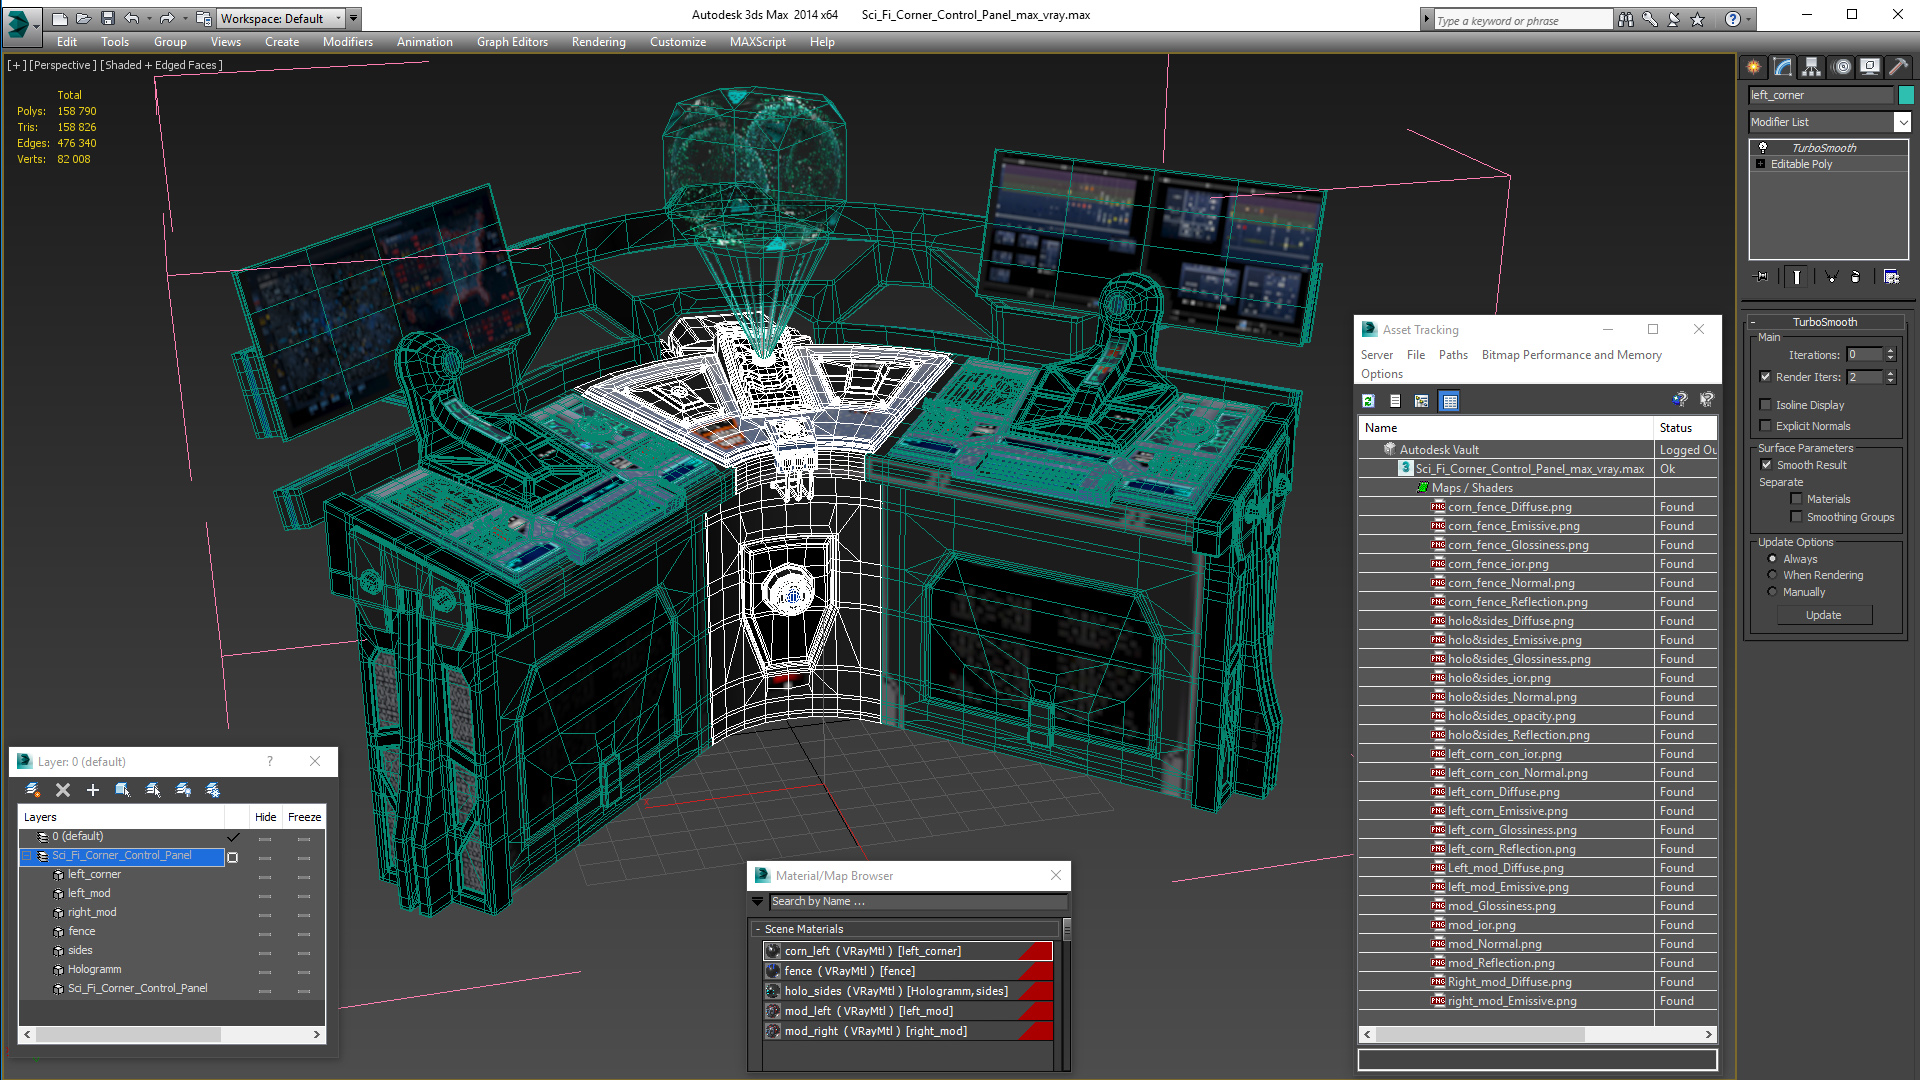Toggle TurboSmooth lightbulb visibility icon
Screen dimensions: 1920x1080
tap(1763, 147)
